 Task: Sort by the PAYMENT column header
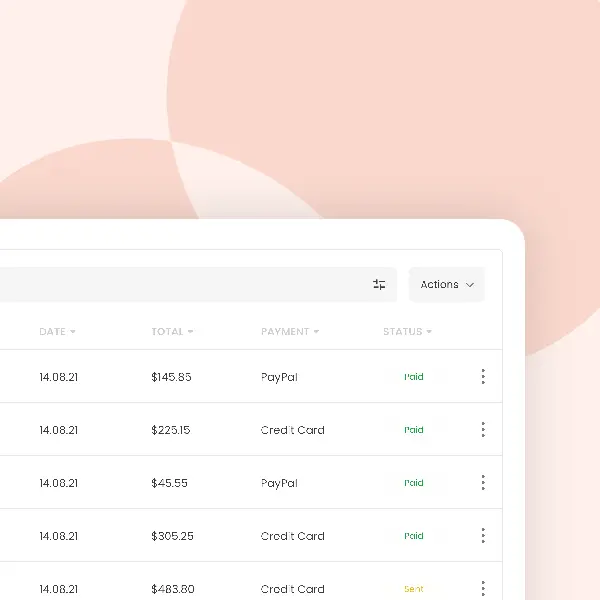coord(290,332)
